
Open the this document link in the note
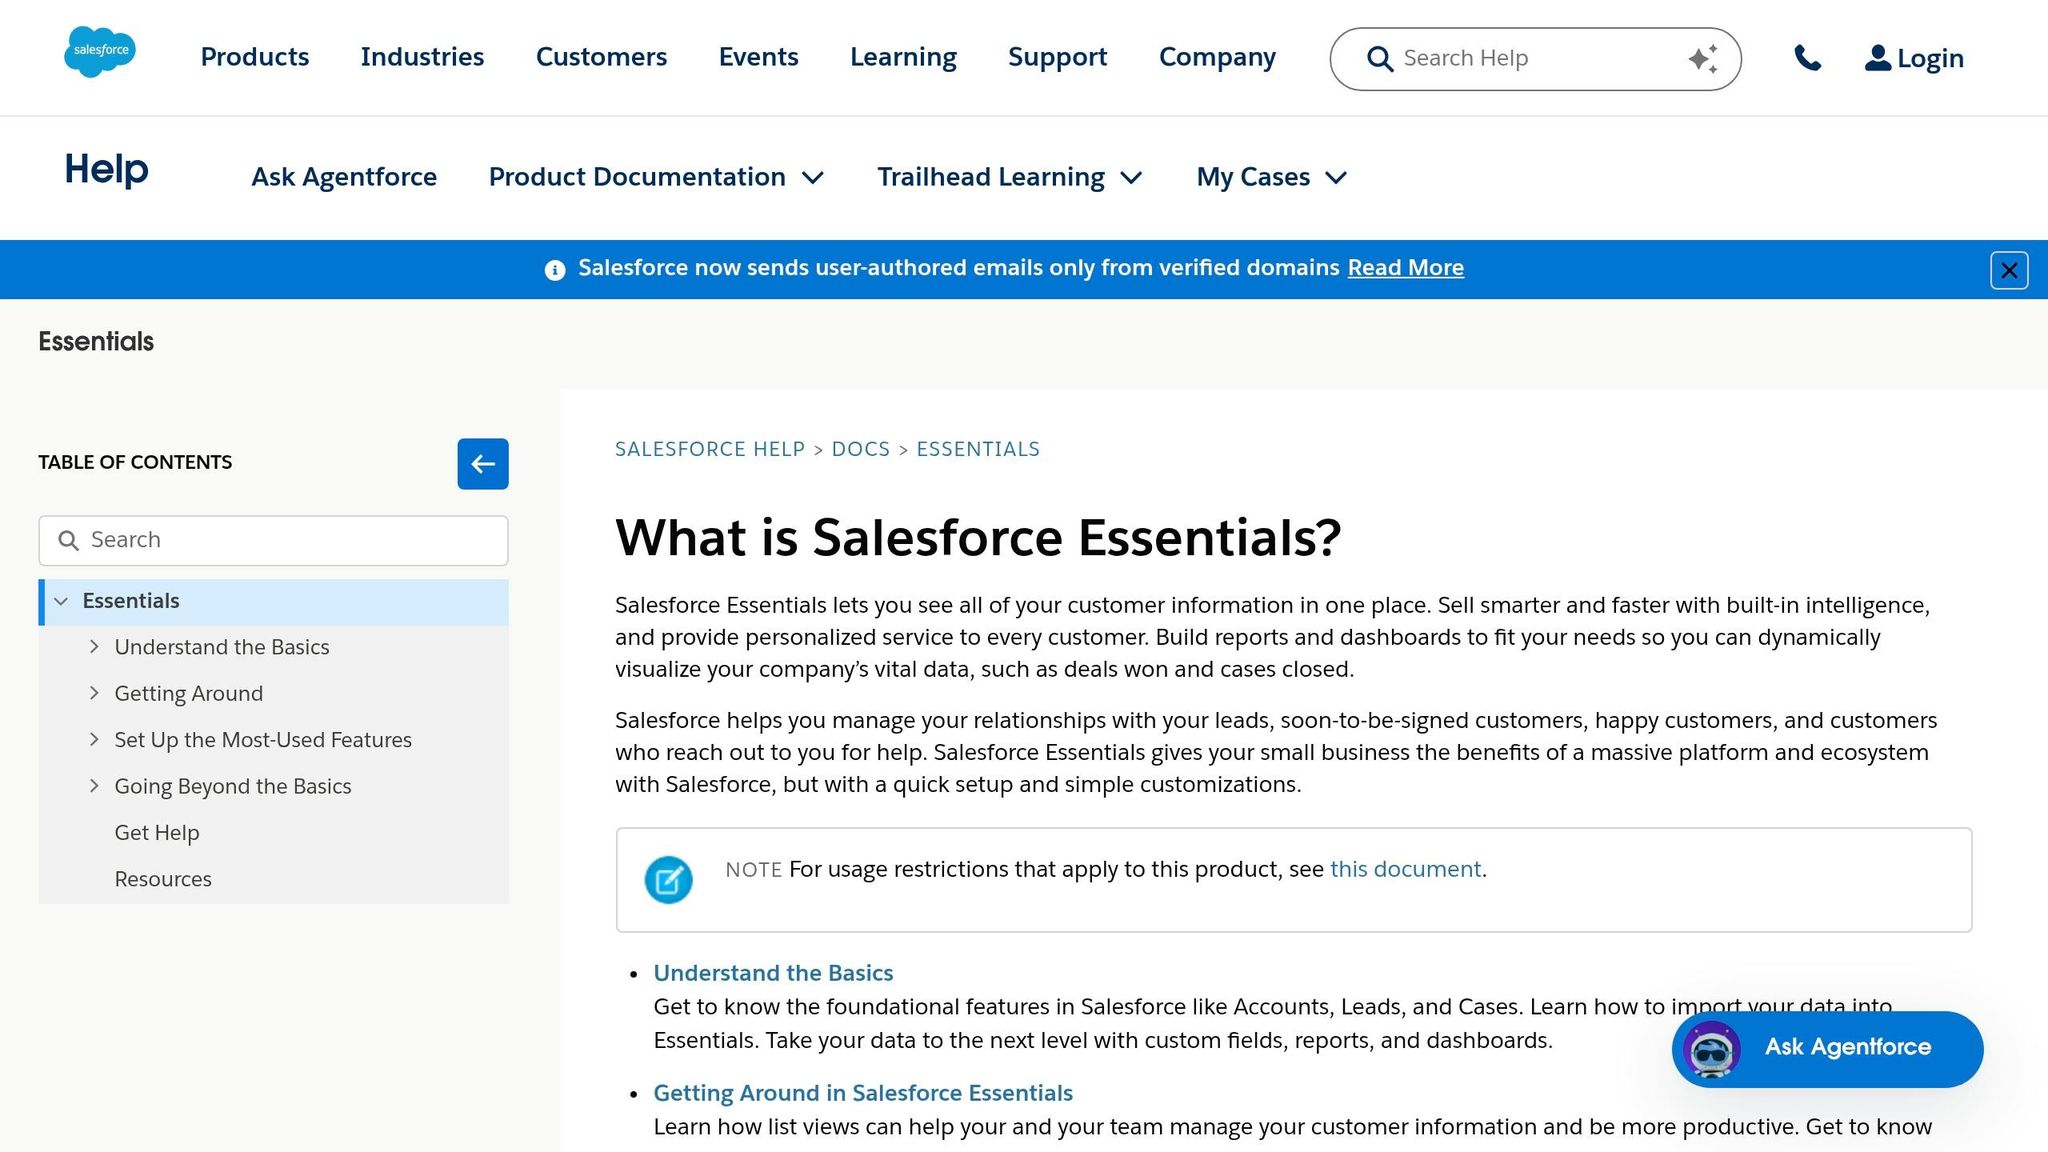[x=1405, y=870]
